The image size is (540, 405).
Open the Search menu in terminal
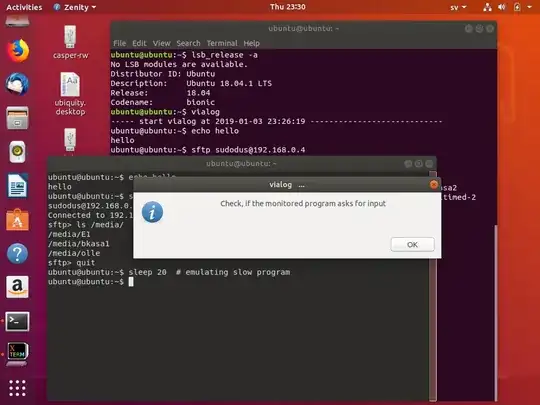coord(188,43)
